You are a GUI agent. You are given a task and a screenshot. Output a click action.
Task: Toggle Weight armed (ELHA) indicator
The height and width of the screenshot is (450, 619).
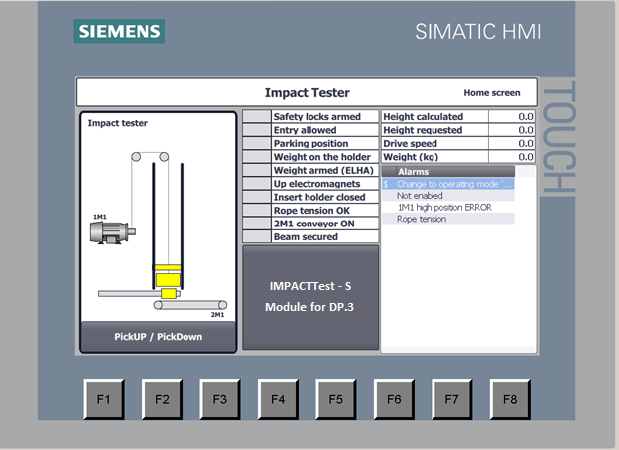[257, 170]
